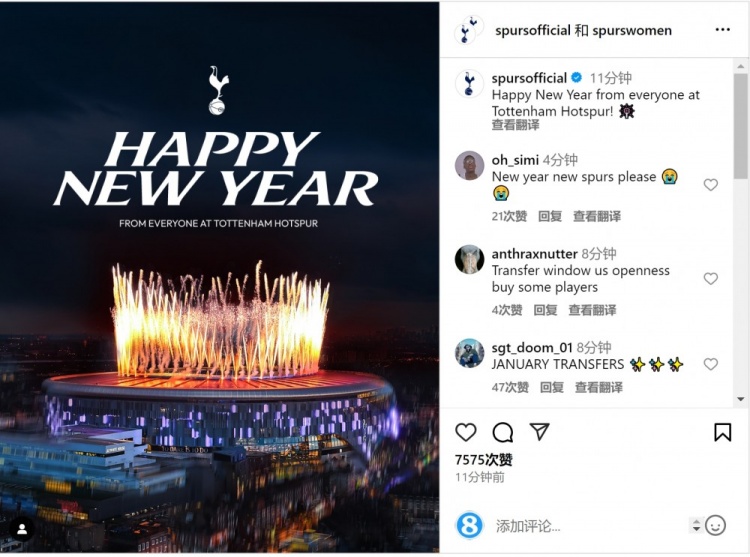This screenshot has width=750, height=557.
Task: Show tagged accounts via person icon on image
Action: (22, 529)
